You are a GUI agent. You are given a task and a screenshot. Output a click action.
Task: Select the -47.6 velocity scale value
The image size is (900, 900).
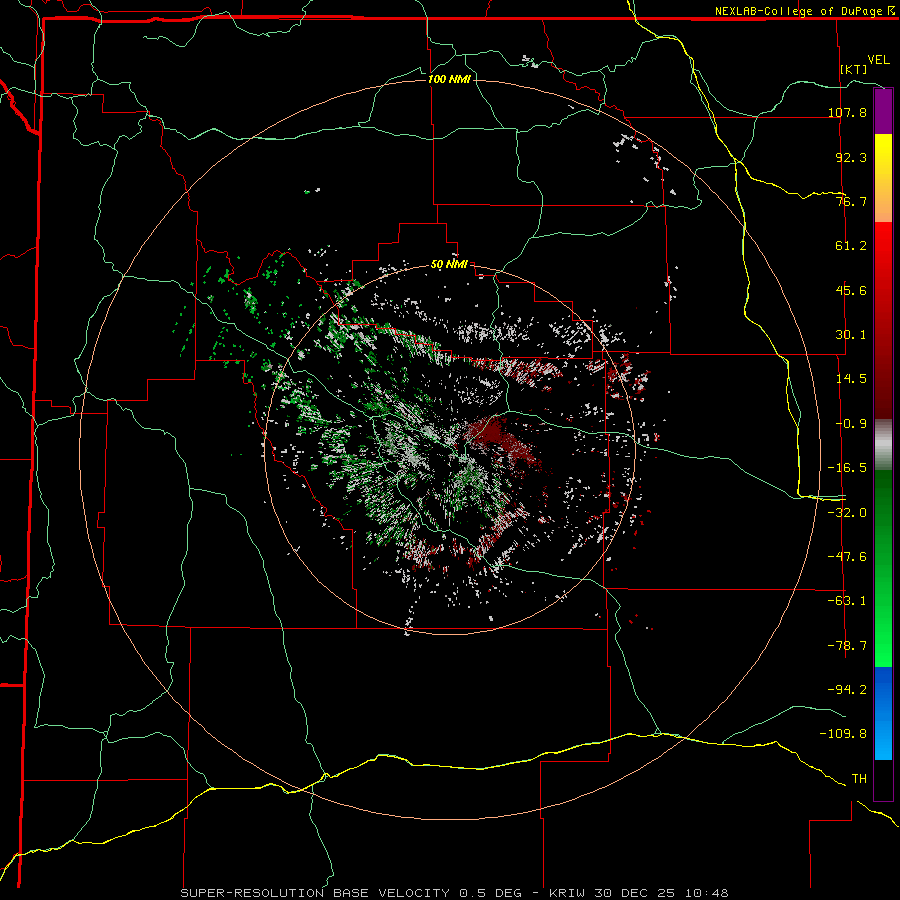847,557
